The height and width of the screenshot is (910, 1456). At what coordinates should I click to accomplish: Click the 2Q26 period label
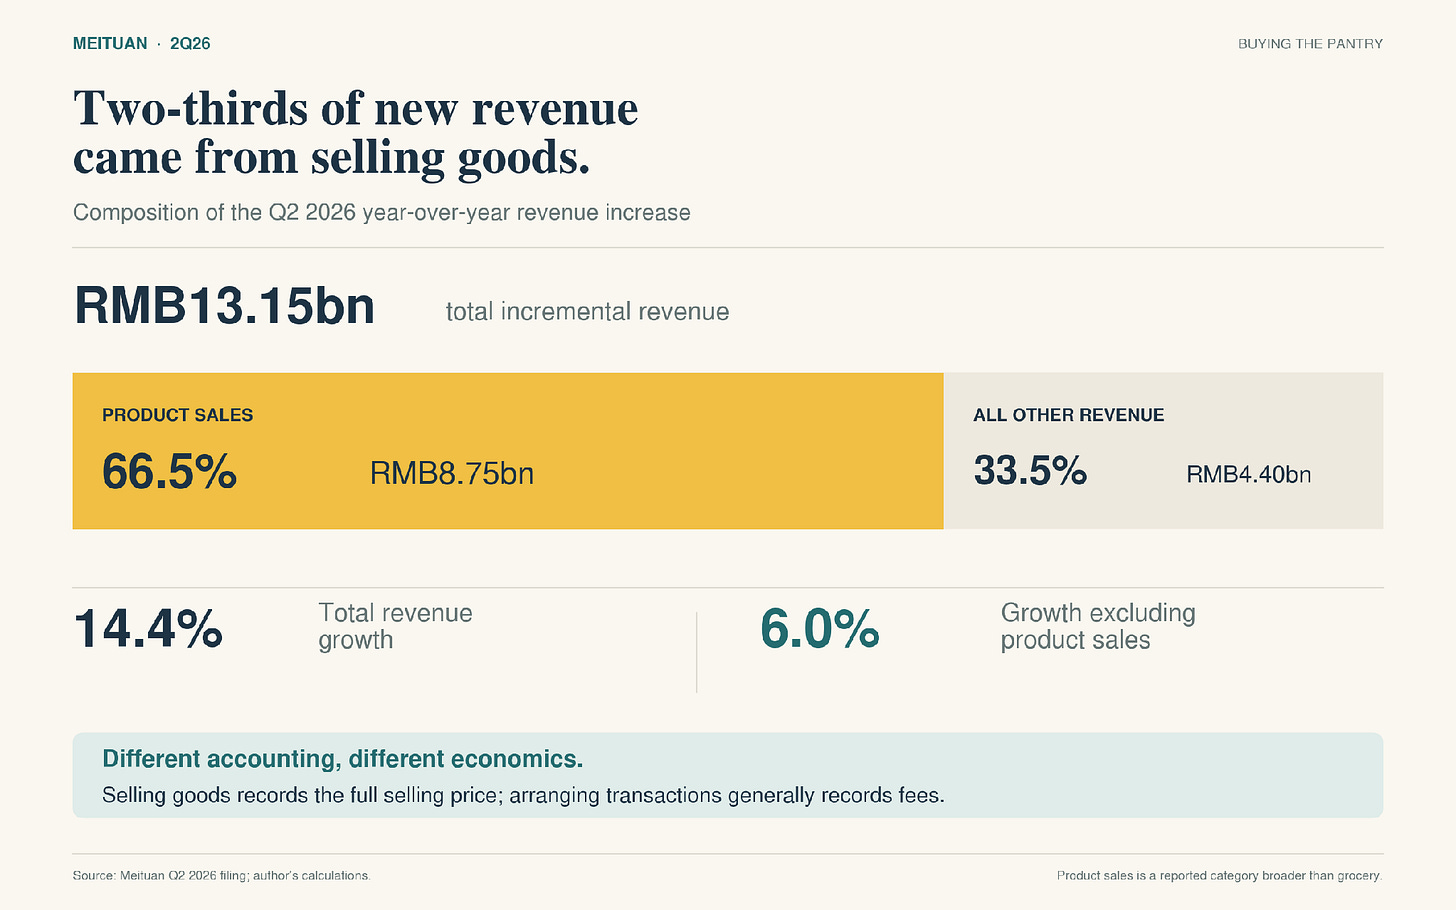tap(190, 43)
